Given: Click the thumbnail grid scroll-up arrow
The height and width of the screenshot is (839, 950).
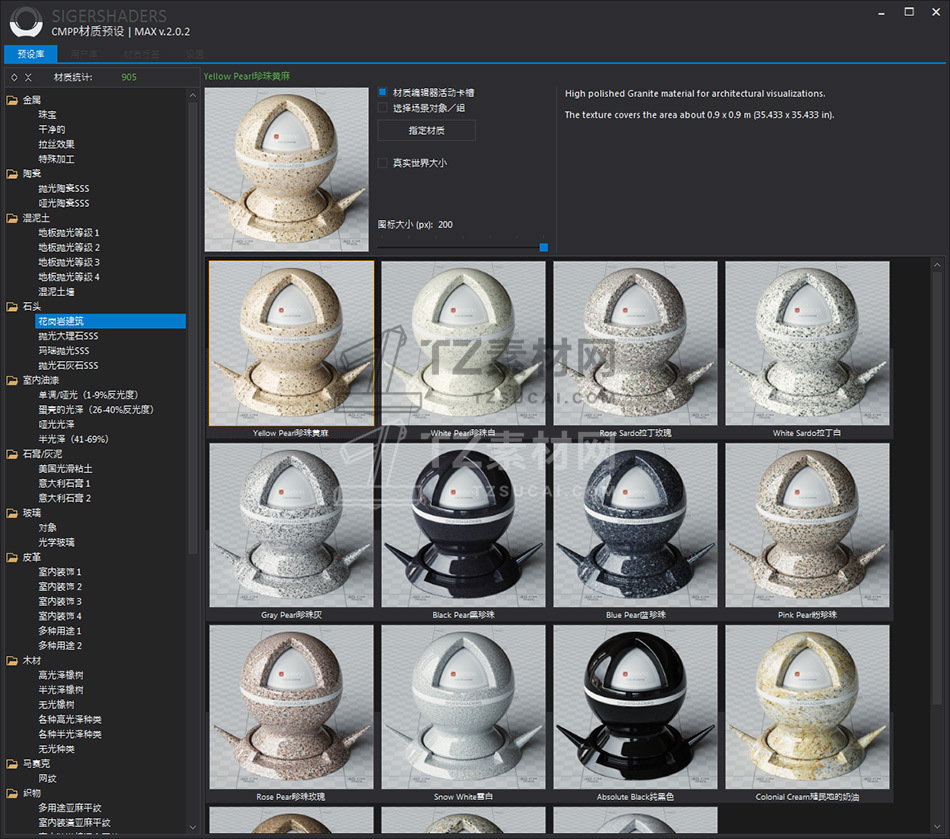Looking at the screenshot, I should (x=937, y=265).
